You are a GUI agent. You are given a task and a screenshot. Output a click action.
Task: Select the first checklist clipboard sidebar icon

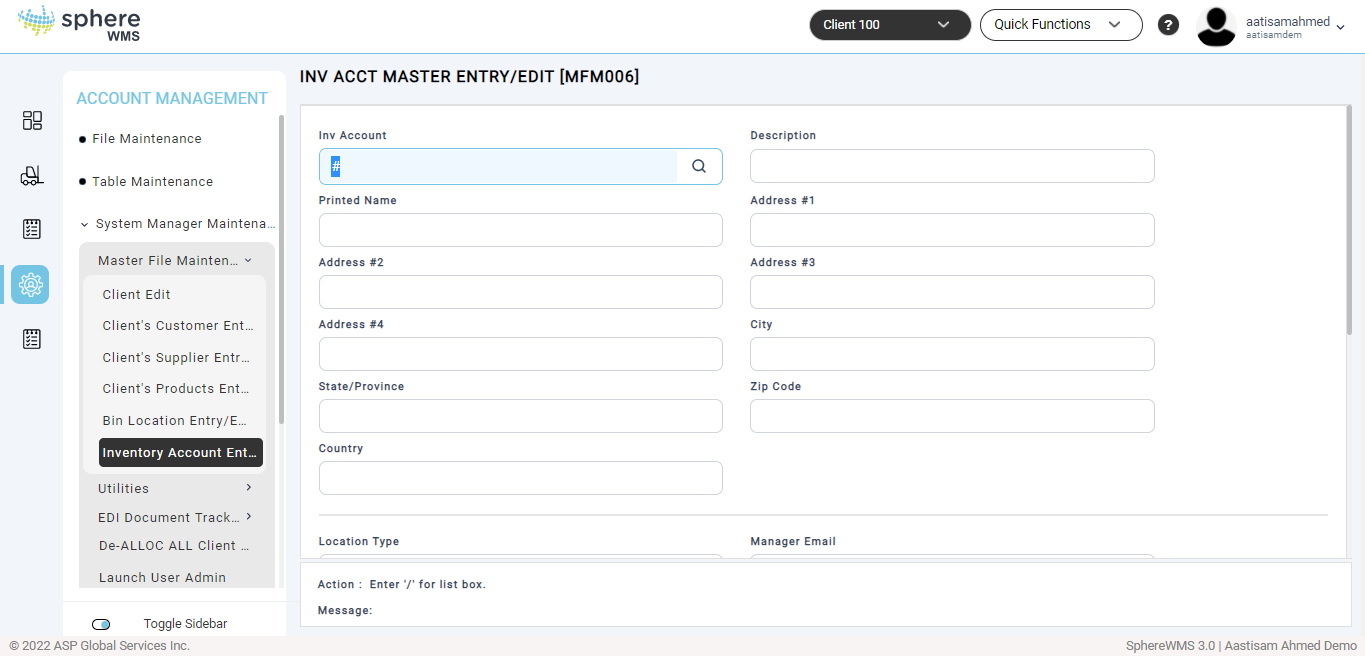click(32, 229)
